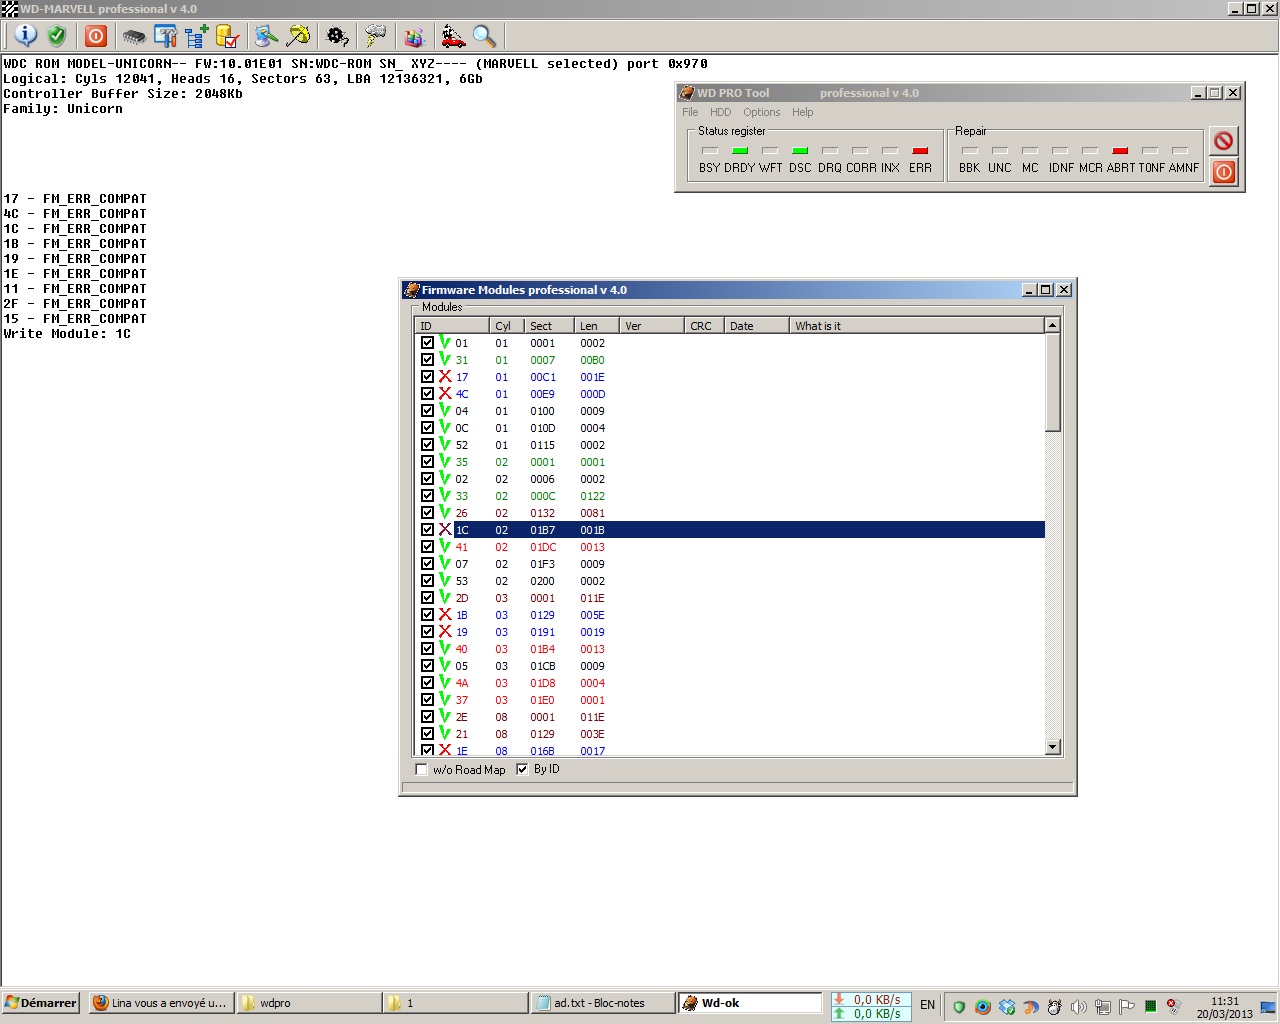Uncheck the checkbox for module 1B
Image resolution: width=1280 pixels, height=1024 pixels.
[428, 614]
